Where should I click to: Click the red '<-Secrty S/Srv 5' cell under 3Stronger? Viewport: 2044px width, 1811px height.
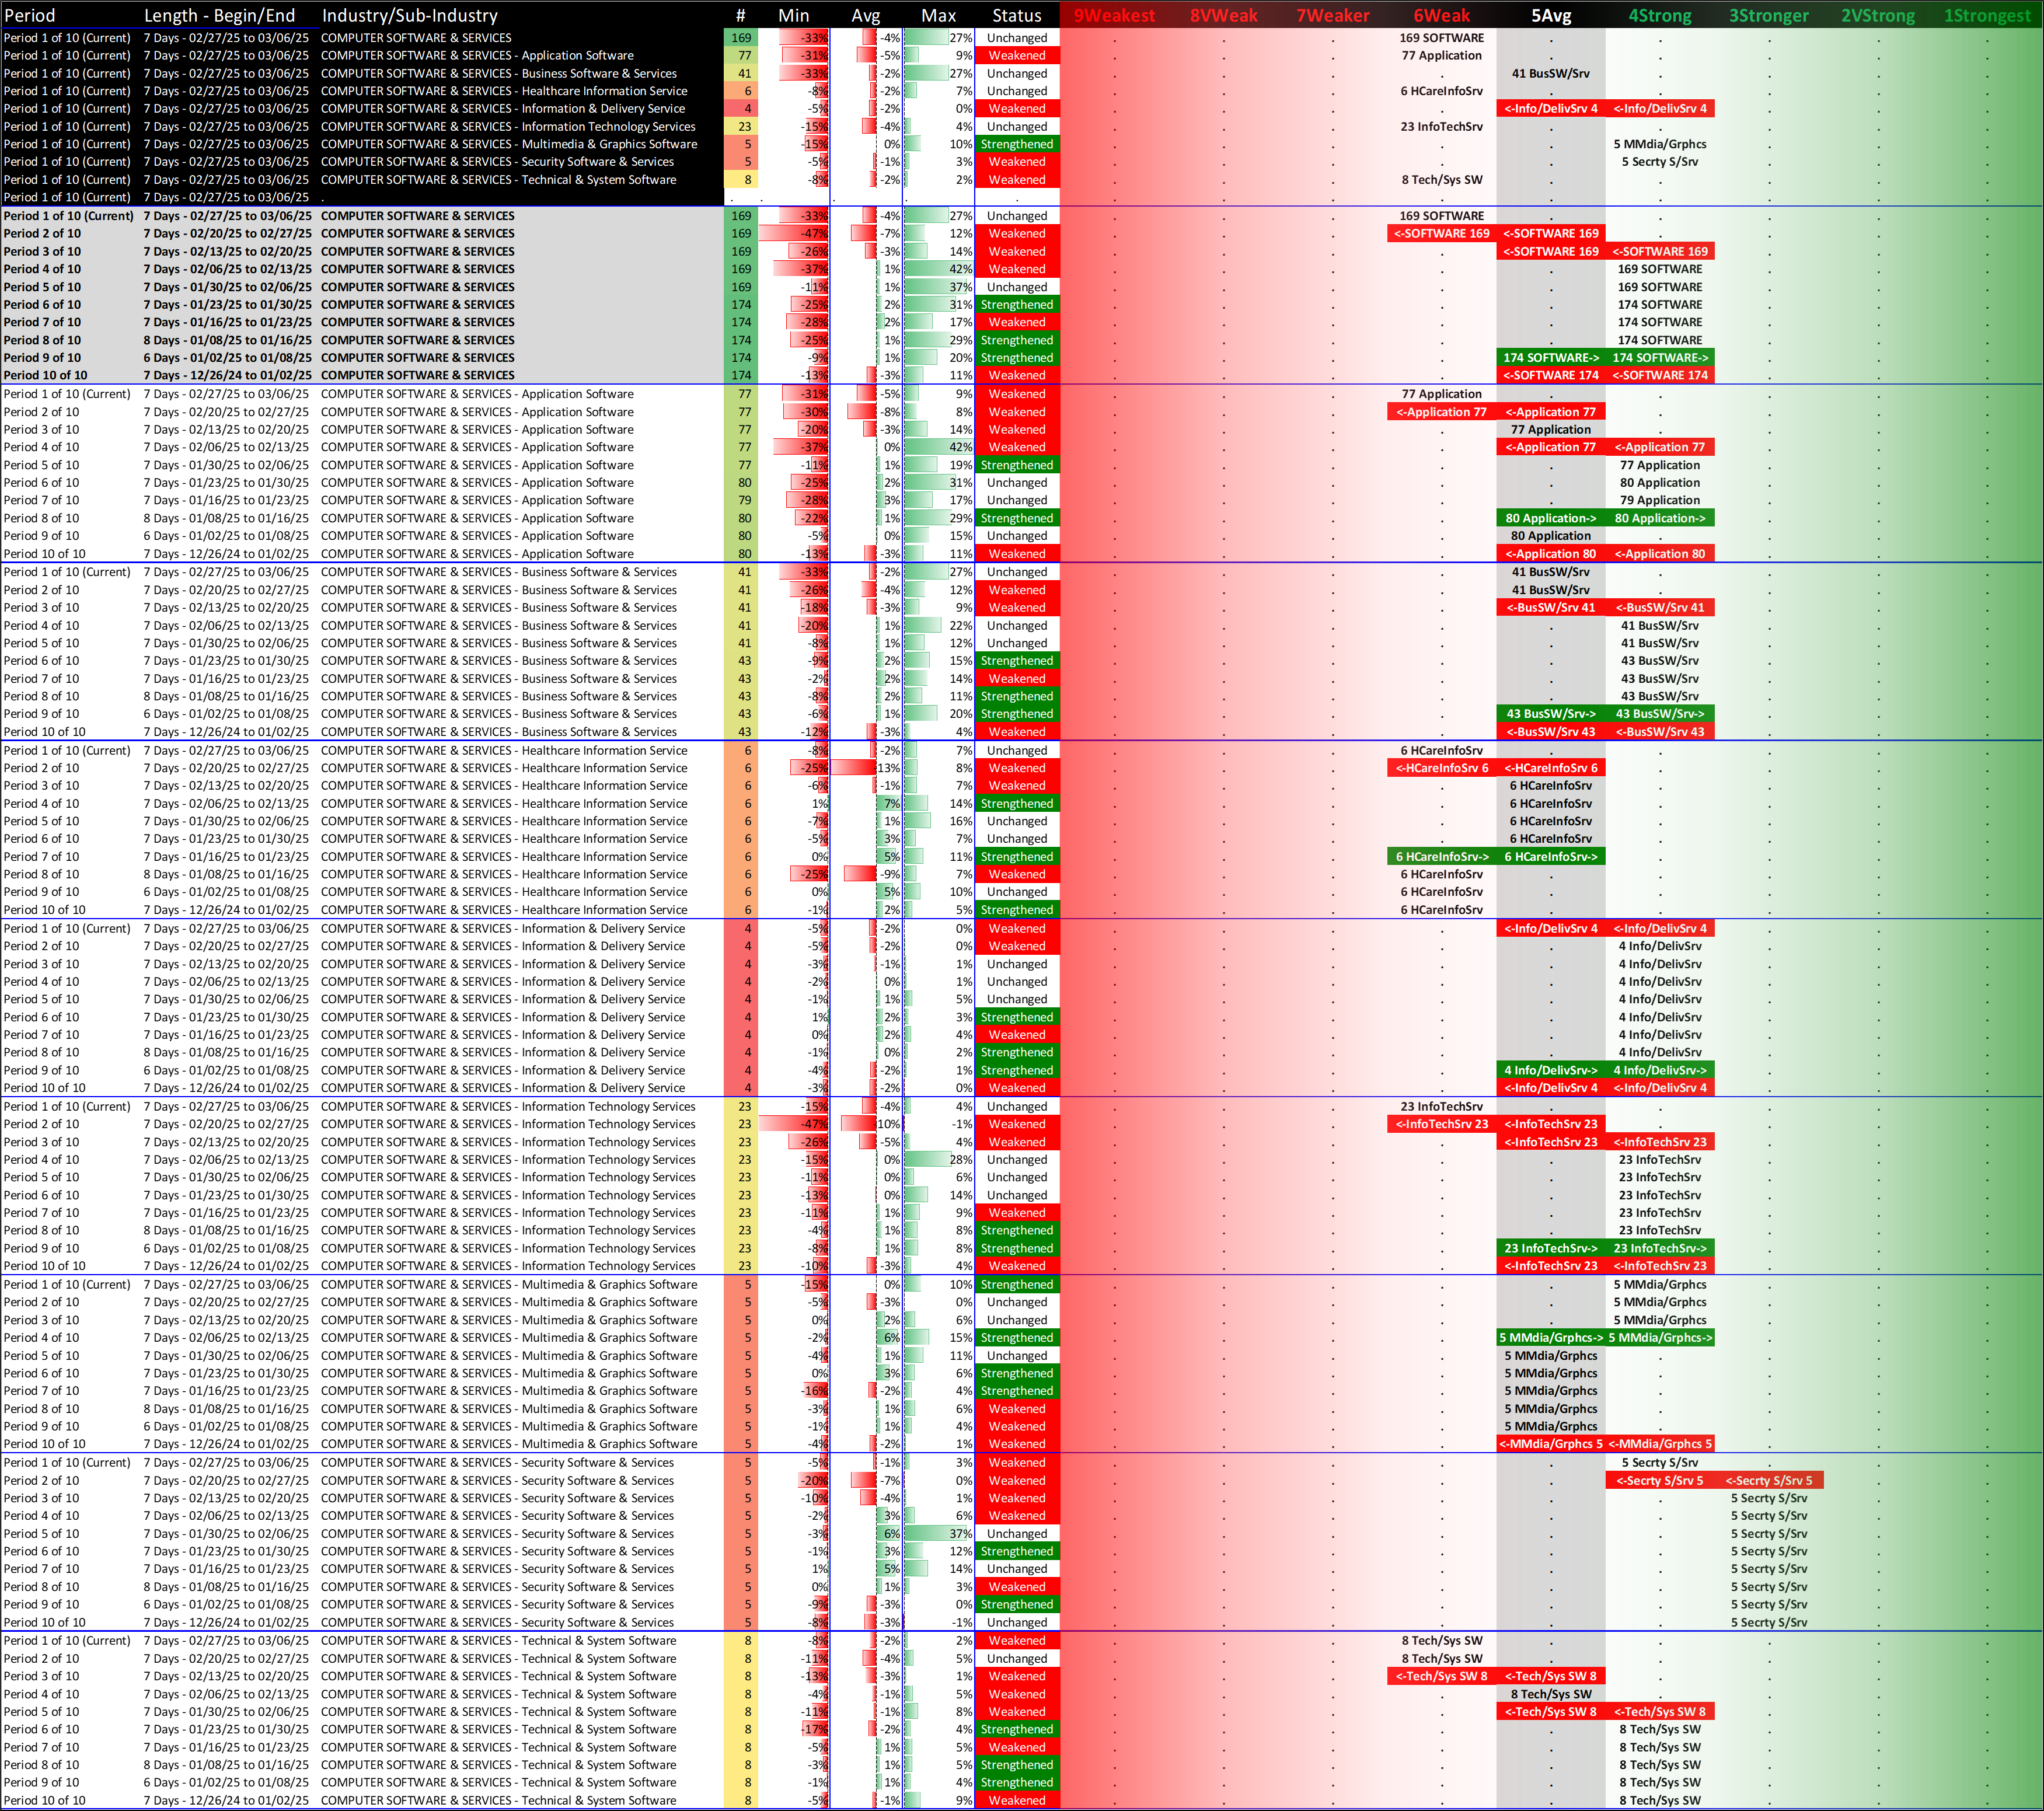click(1768, 1480)
